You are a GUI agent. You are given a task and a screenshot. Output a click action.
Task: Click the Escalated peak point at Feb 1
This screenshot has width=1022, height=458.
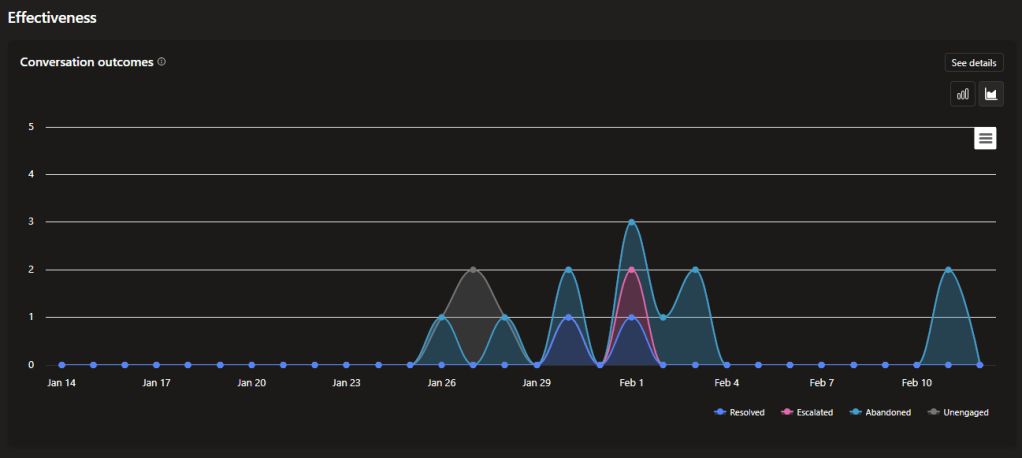pyautogui.click(x=632, y=270)
